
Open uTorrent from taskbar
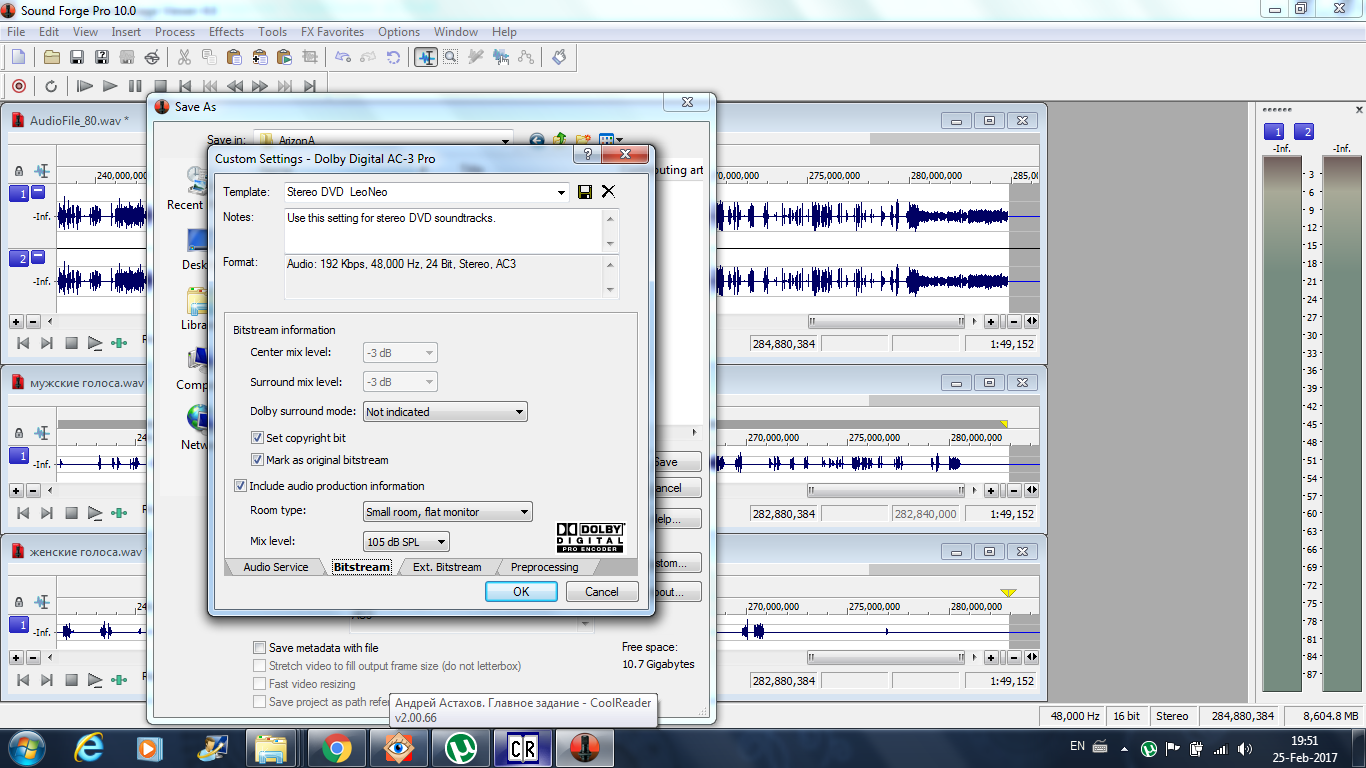click(460, 747)
